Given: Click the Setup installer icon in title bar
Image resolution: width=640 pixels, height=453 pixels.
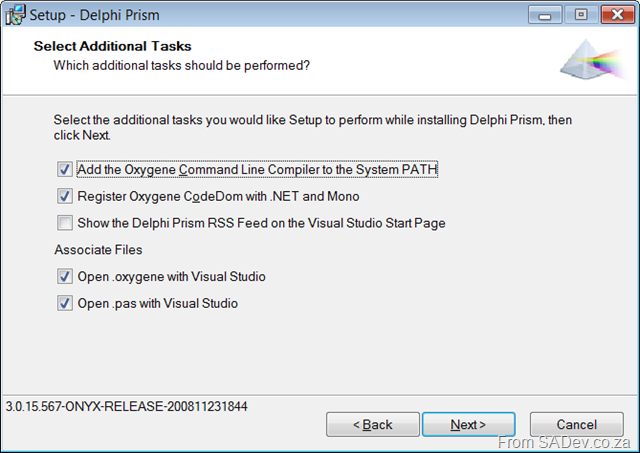Looking at the screenshot, I should (x=15, y=15).
